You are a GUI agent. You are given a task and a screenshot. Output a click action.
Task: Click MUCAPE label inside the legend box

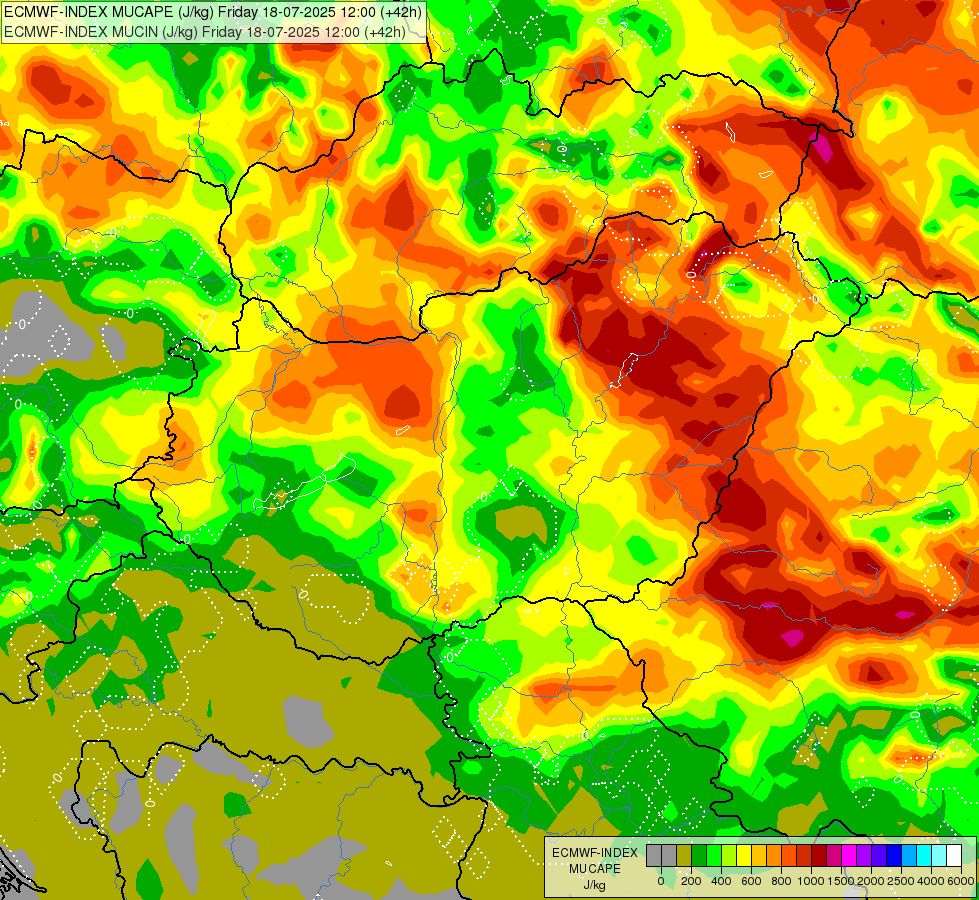(x=595, y=869)
